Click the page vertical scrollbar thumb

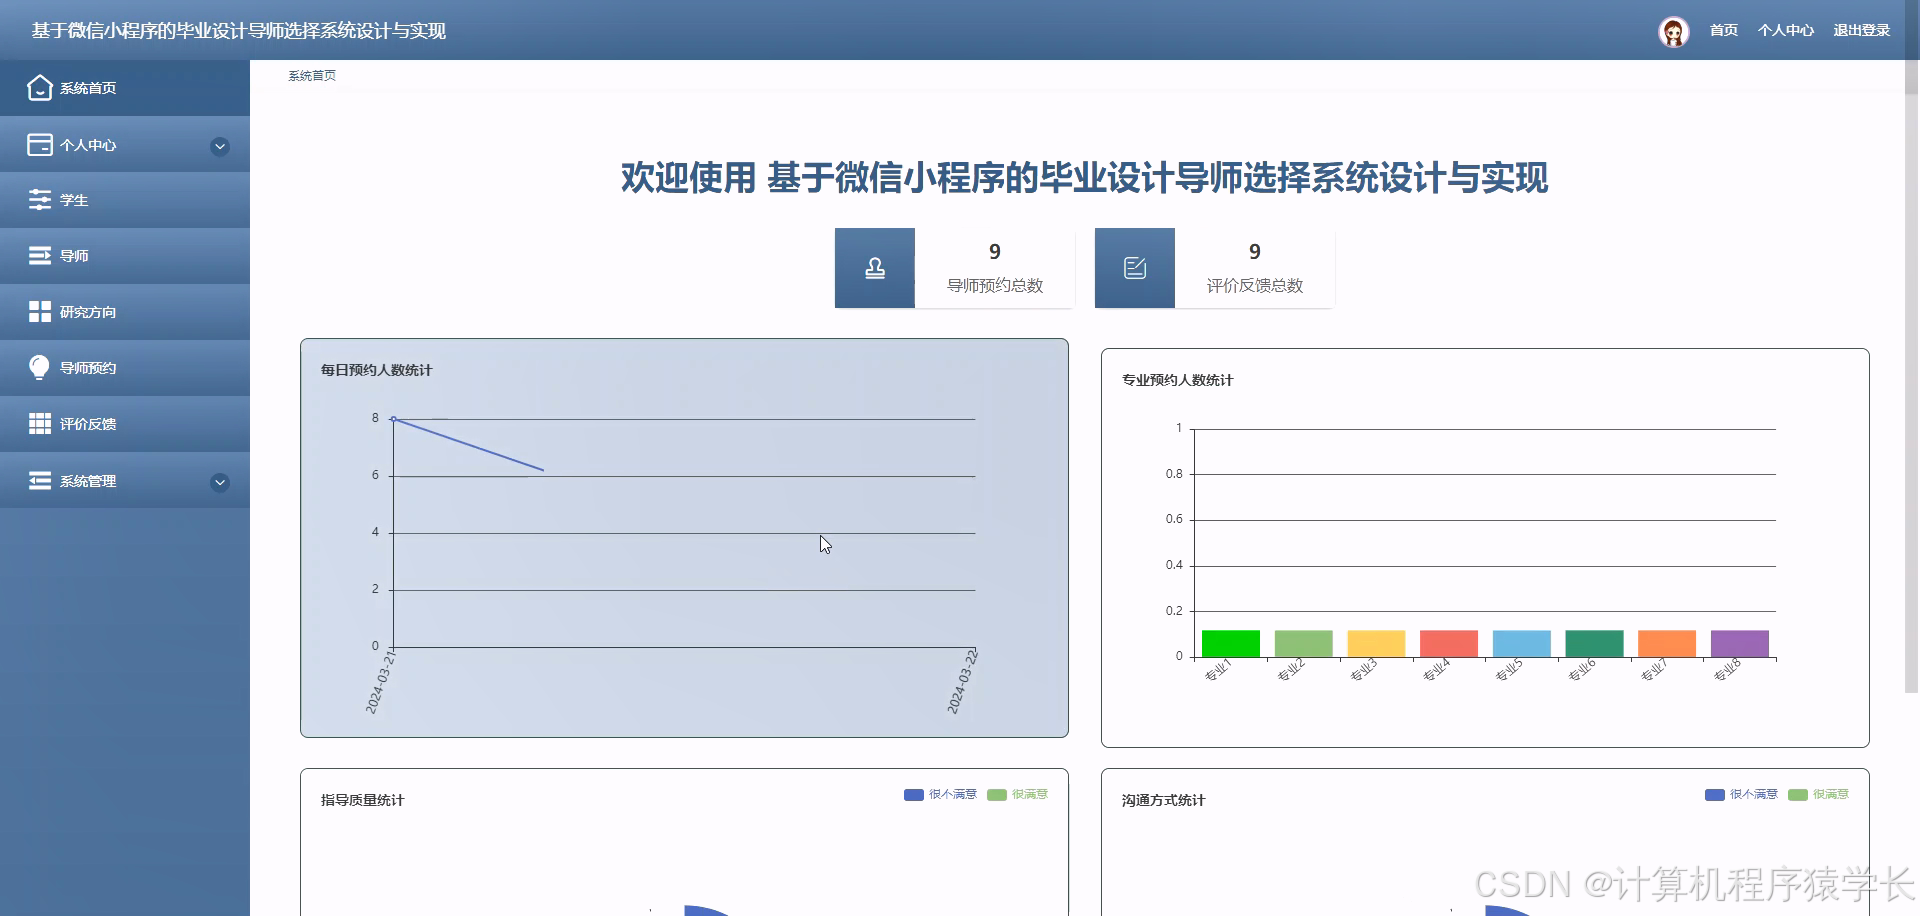1912,375
